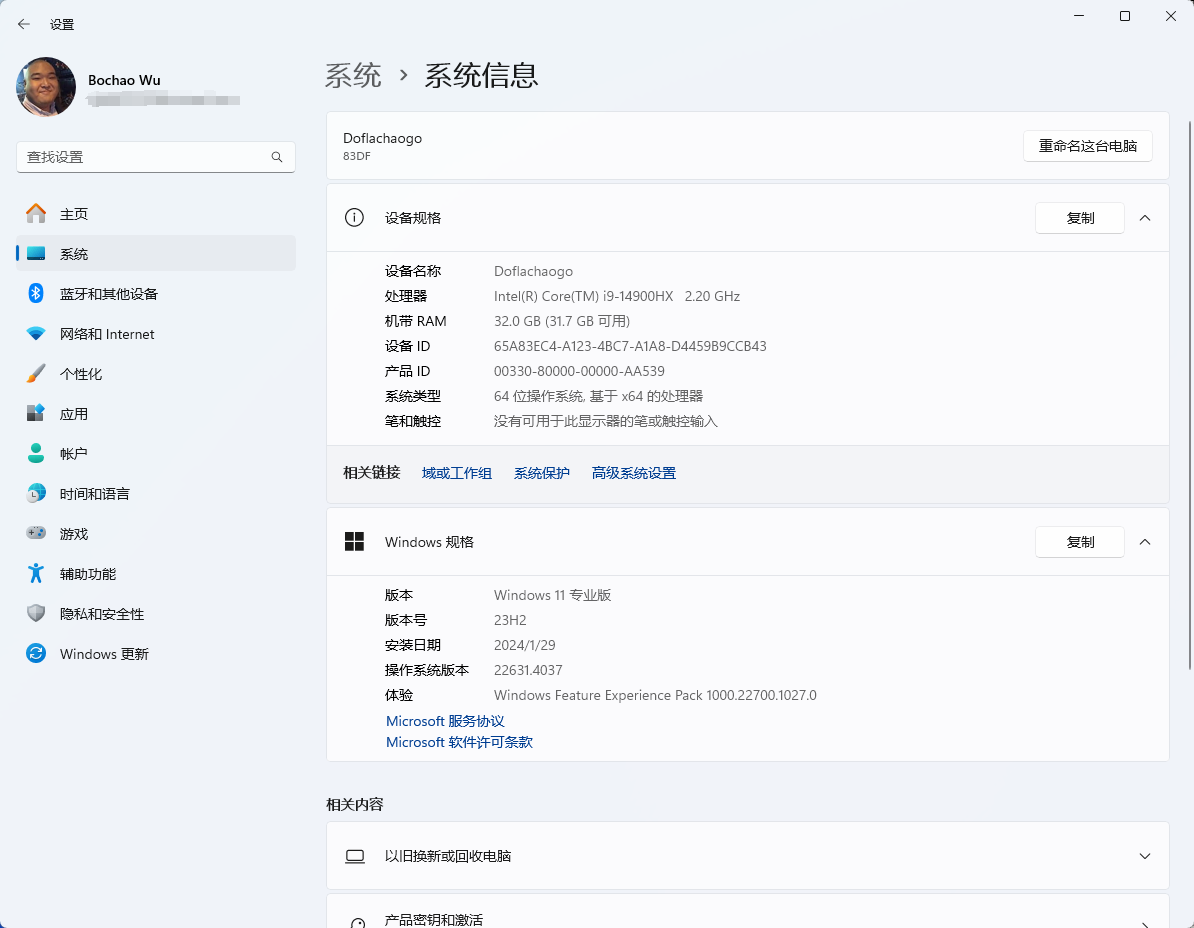
Task: Click the search magnifier icon
Action: pyautogui.click(x=277, y=157)
